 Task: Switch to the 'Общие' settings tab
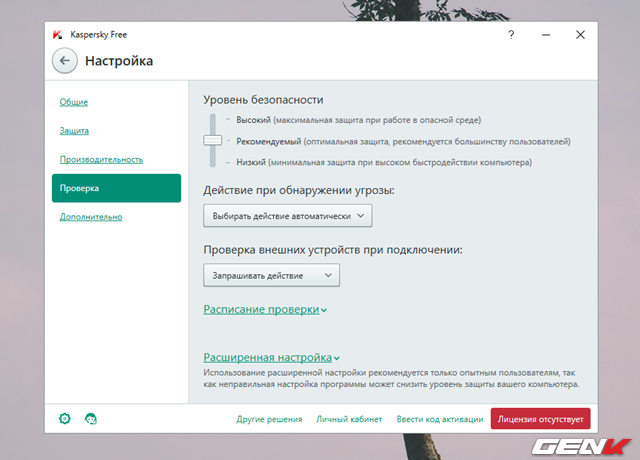coord(73,102)
